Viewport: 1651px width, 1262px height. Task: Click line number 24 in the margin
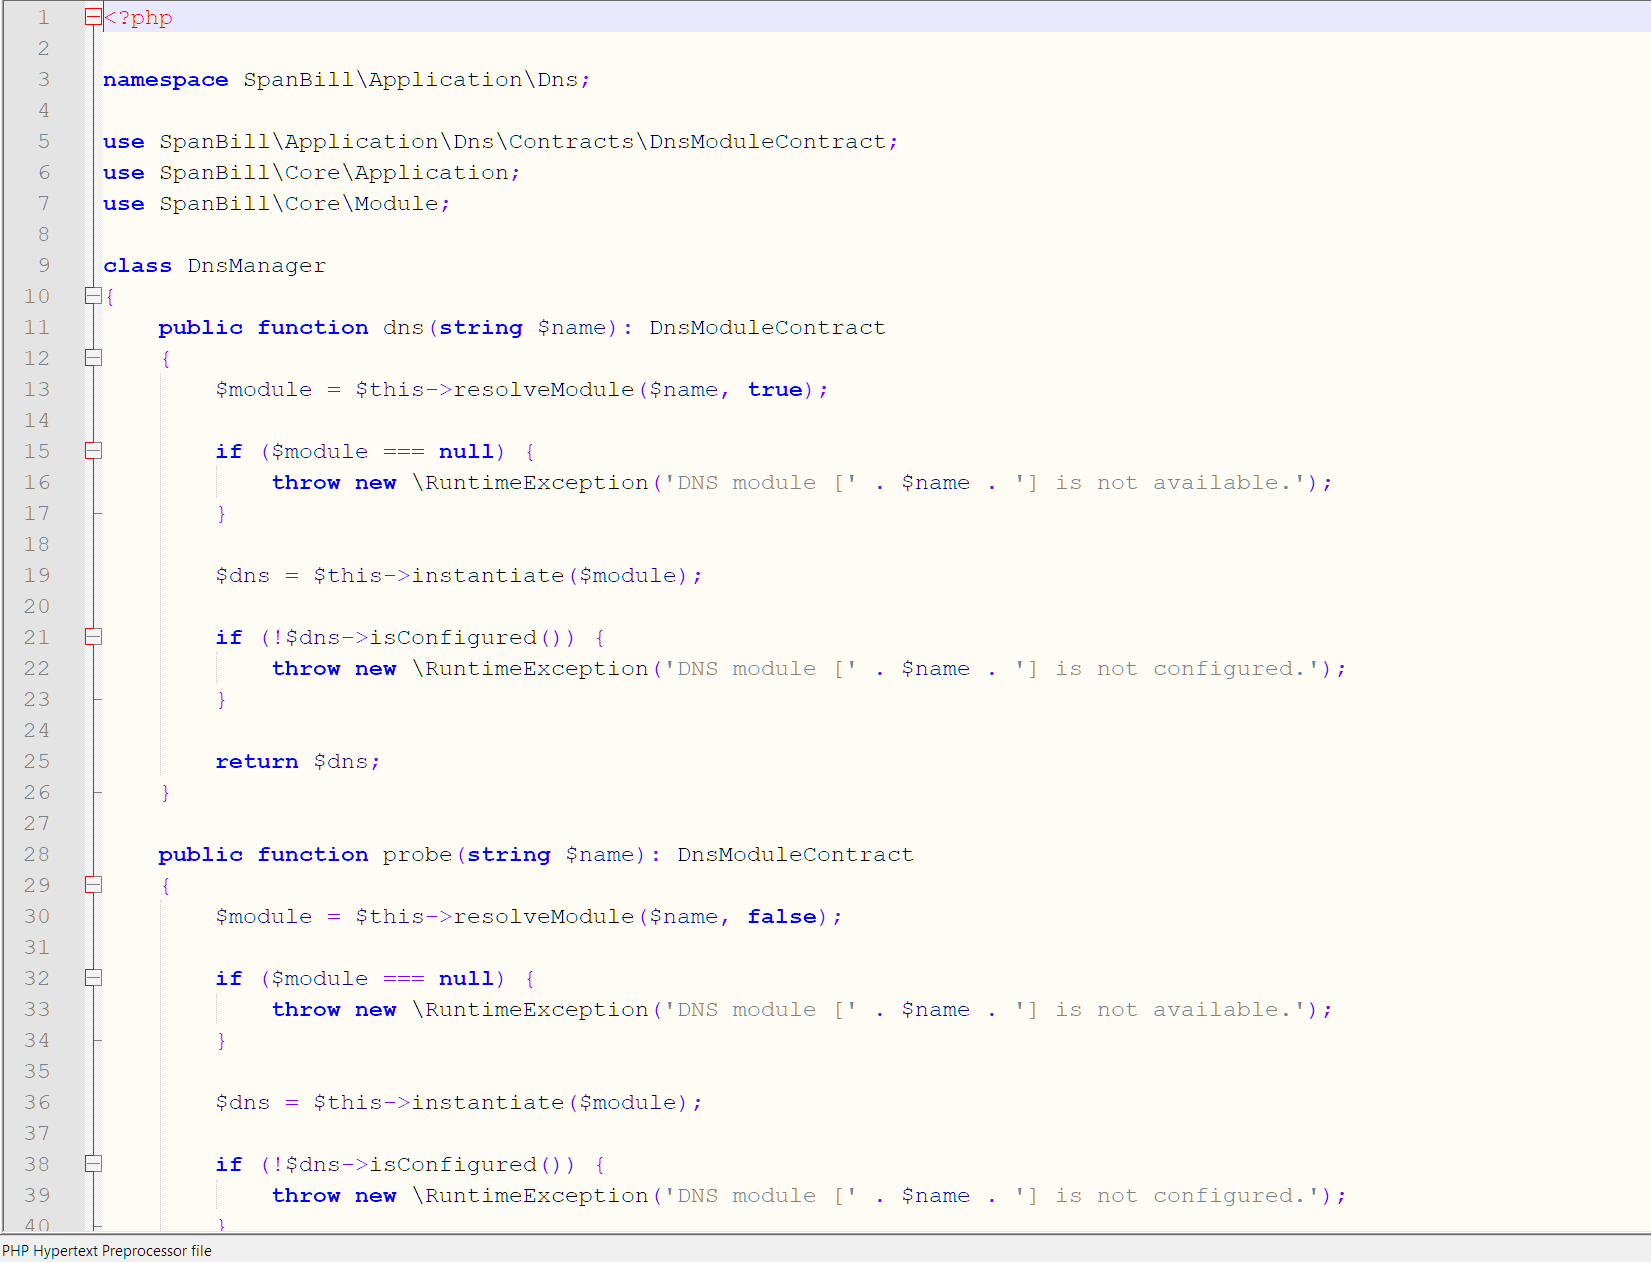37,731
